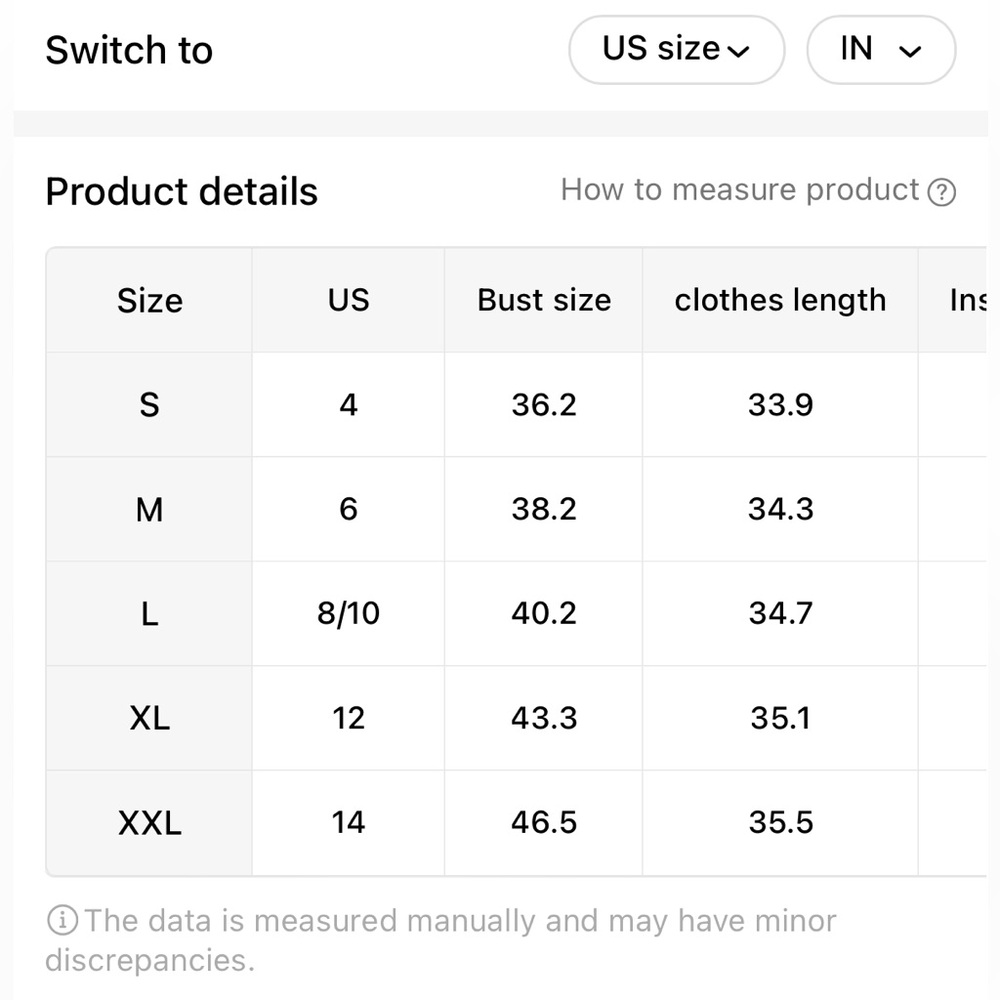Select the XXL size row label
The height and width of the screenshot is (1000, 1000).
pyautogui.click(x=149, y=823)
